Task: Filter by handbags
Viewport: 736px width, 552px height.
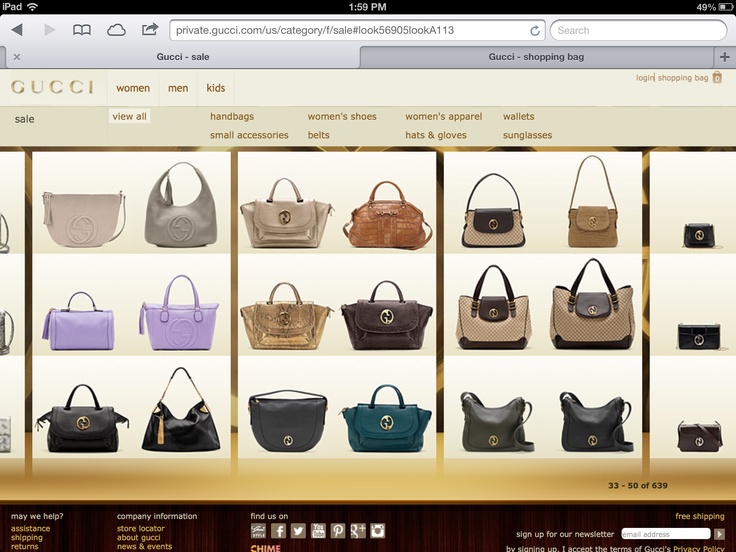Action: pos(232,116)
